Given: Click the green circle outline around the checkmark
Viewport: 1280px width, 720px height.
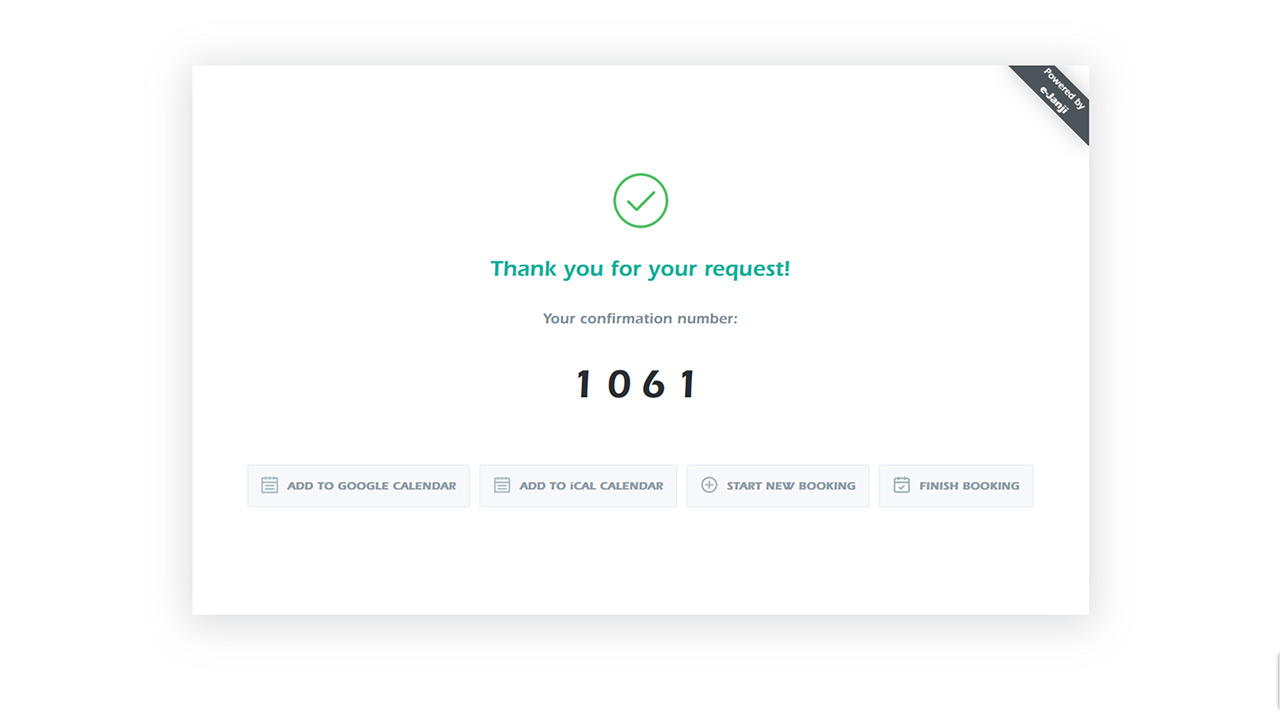Looking at the screenshot, I should pos(615,201).
